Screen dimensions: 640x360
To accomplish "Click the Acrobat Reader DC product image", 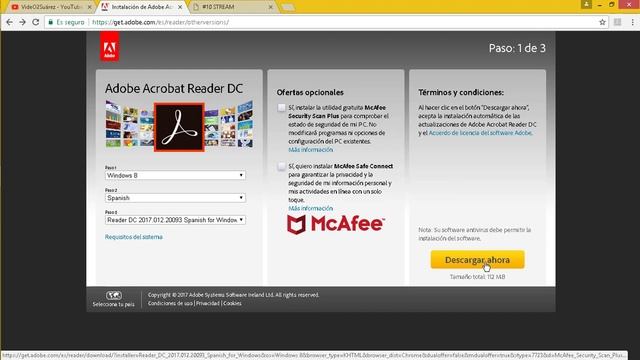I will [x=179, y=127].
